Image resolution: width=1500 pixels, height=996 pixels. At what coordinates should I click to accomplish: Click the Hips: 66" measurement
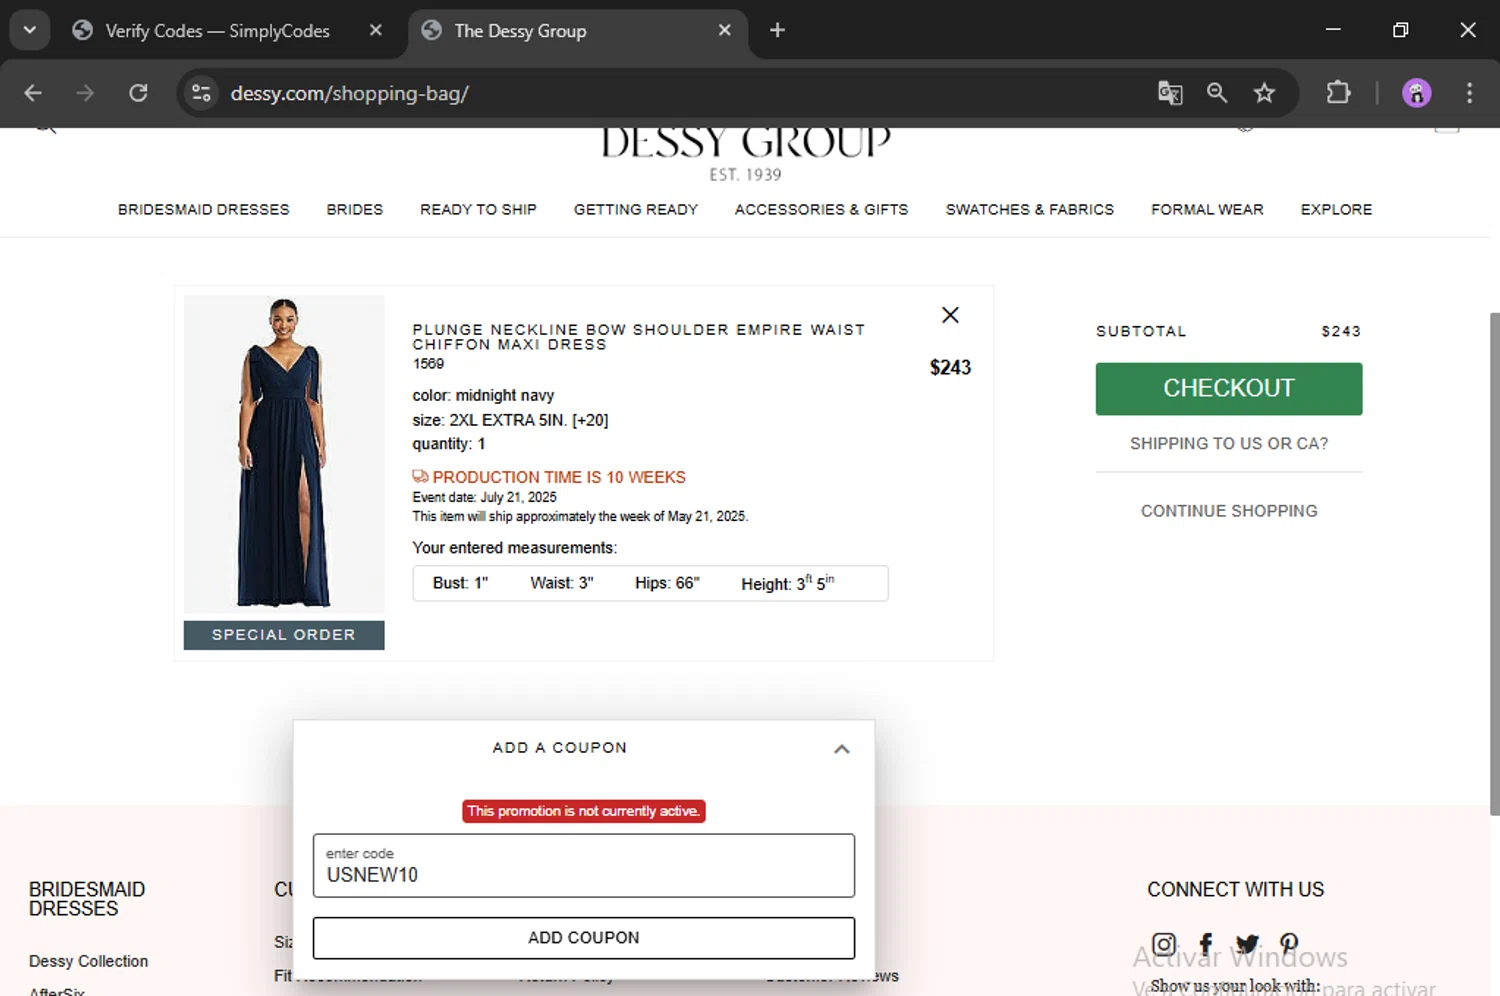pos(667,583)
